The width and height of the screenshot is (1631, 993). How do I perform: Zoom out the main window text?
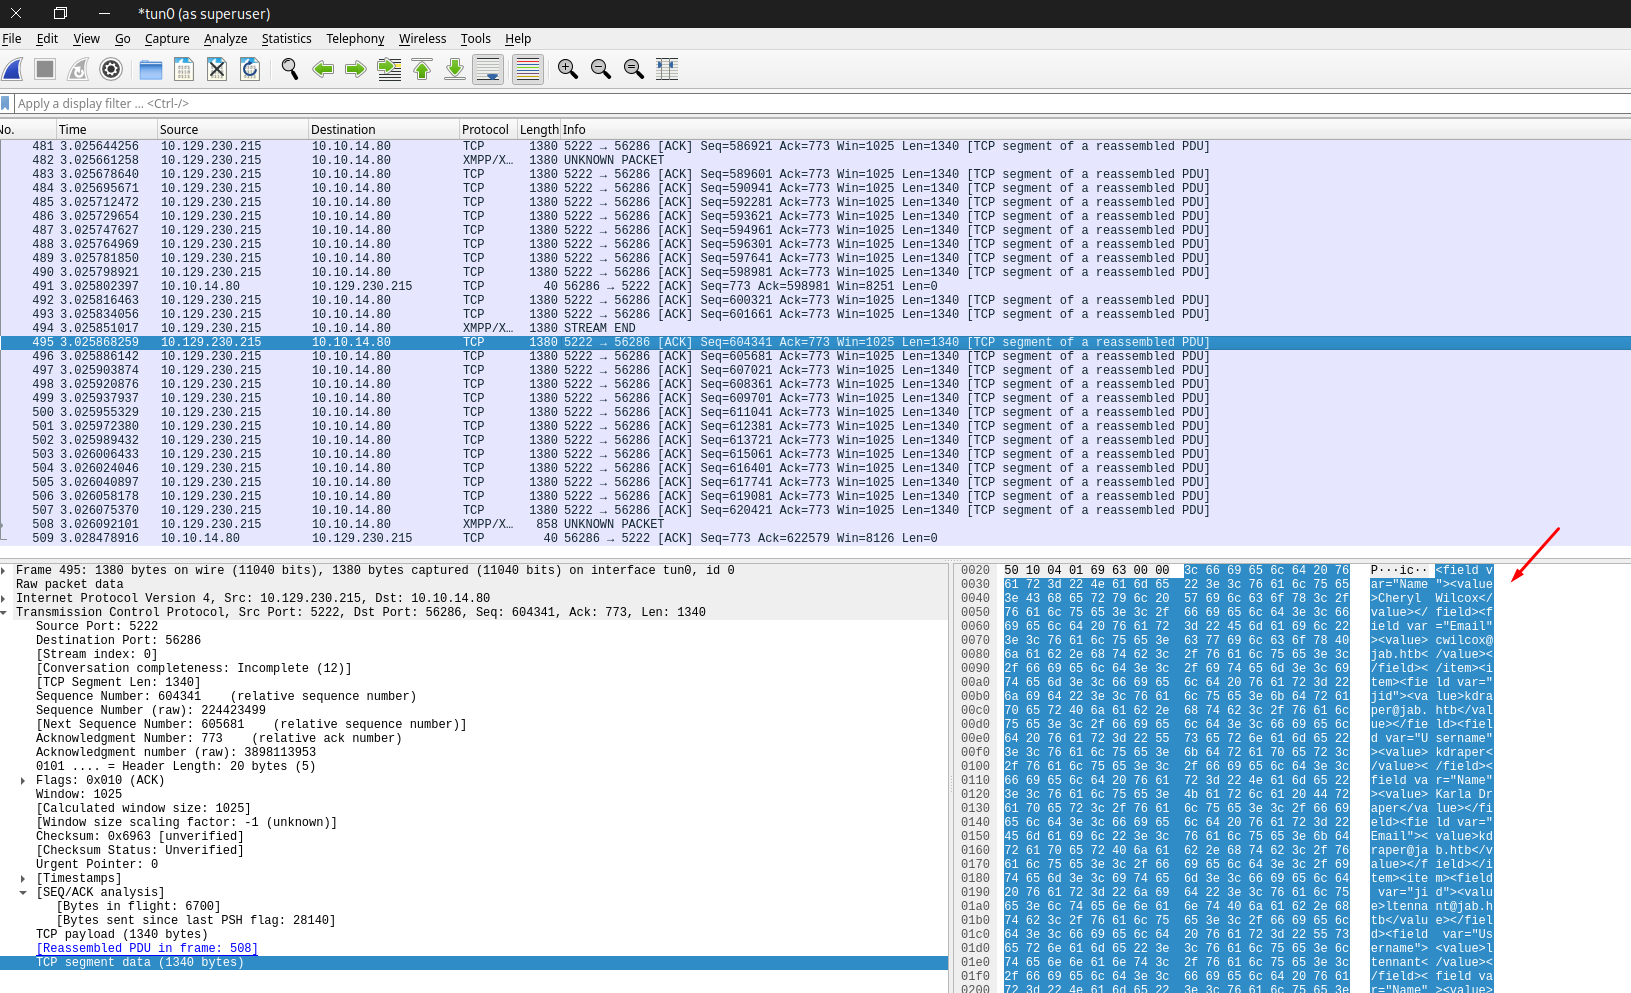[601, 69]
